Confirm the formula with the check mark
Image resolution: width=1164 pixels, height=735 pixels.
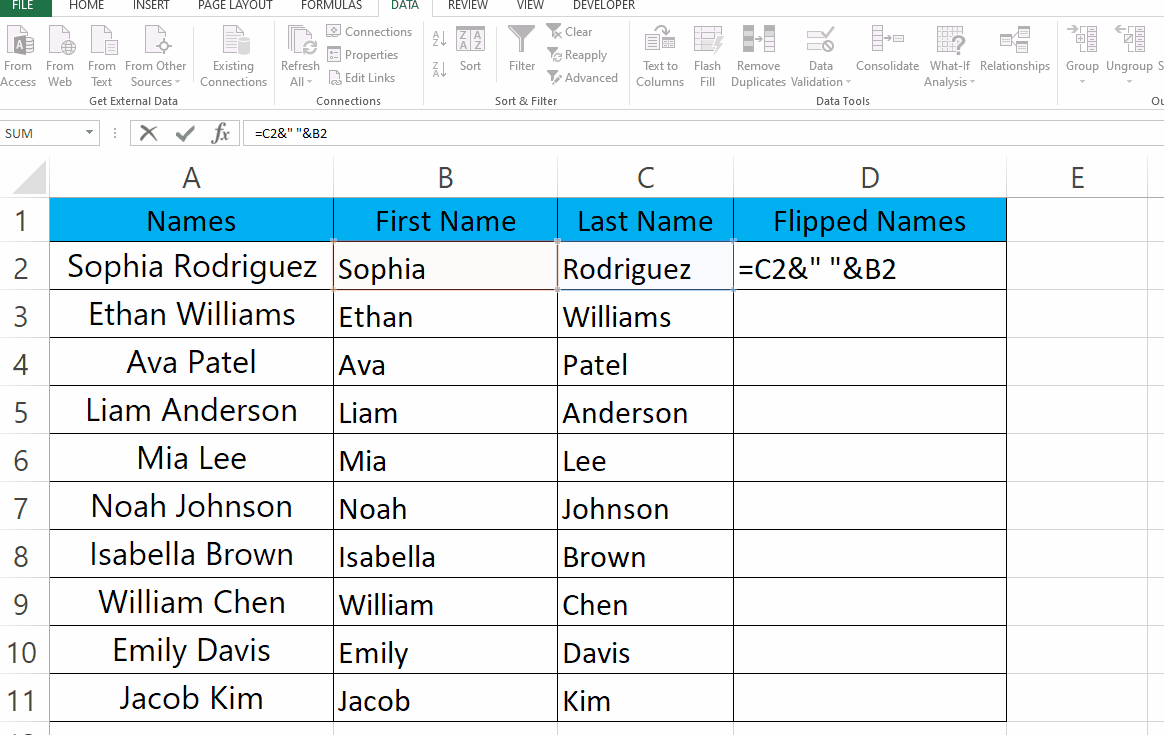pyautogui.click(x=185, y=132)
